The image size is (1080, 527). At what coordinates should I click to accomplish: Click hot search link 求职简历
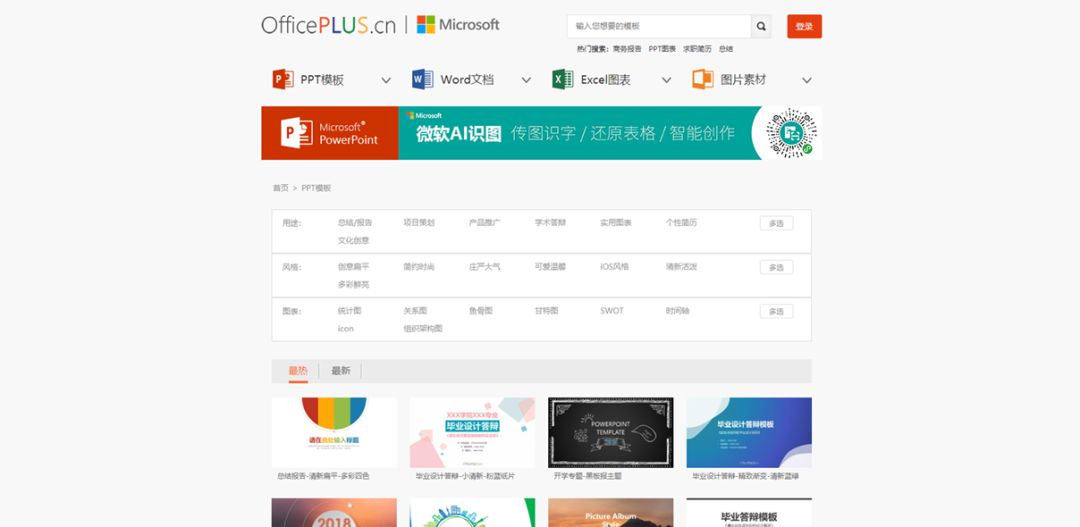(697, 49)
